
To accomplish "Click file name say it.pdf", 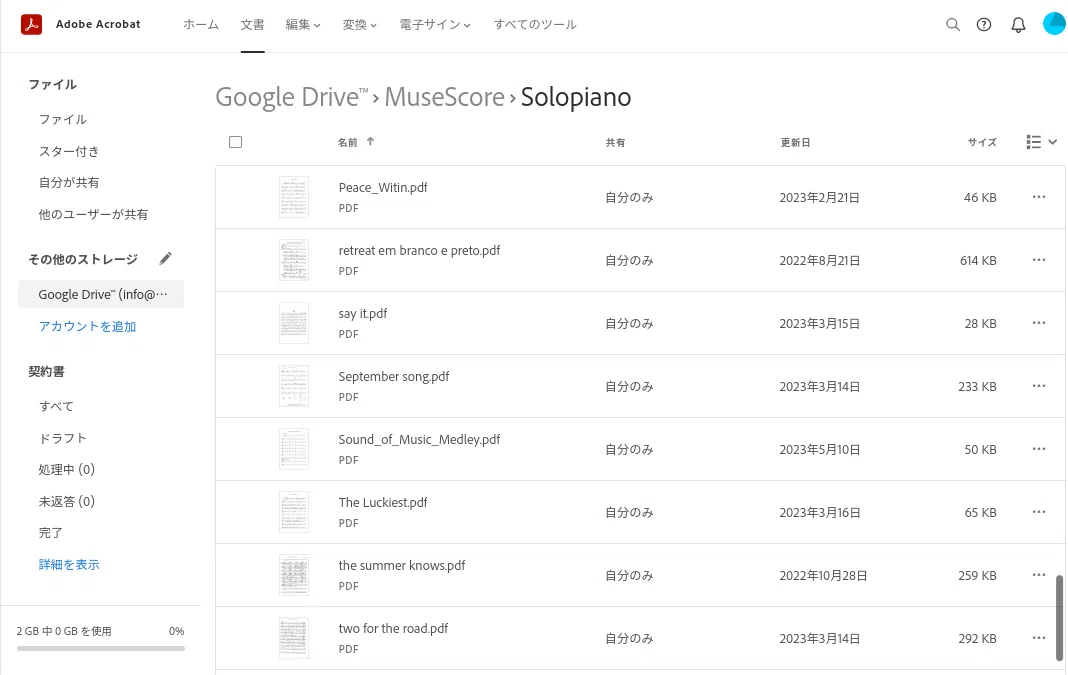I will [x=362, y=313].
